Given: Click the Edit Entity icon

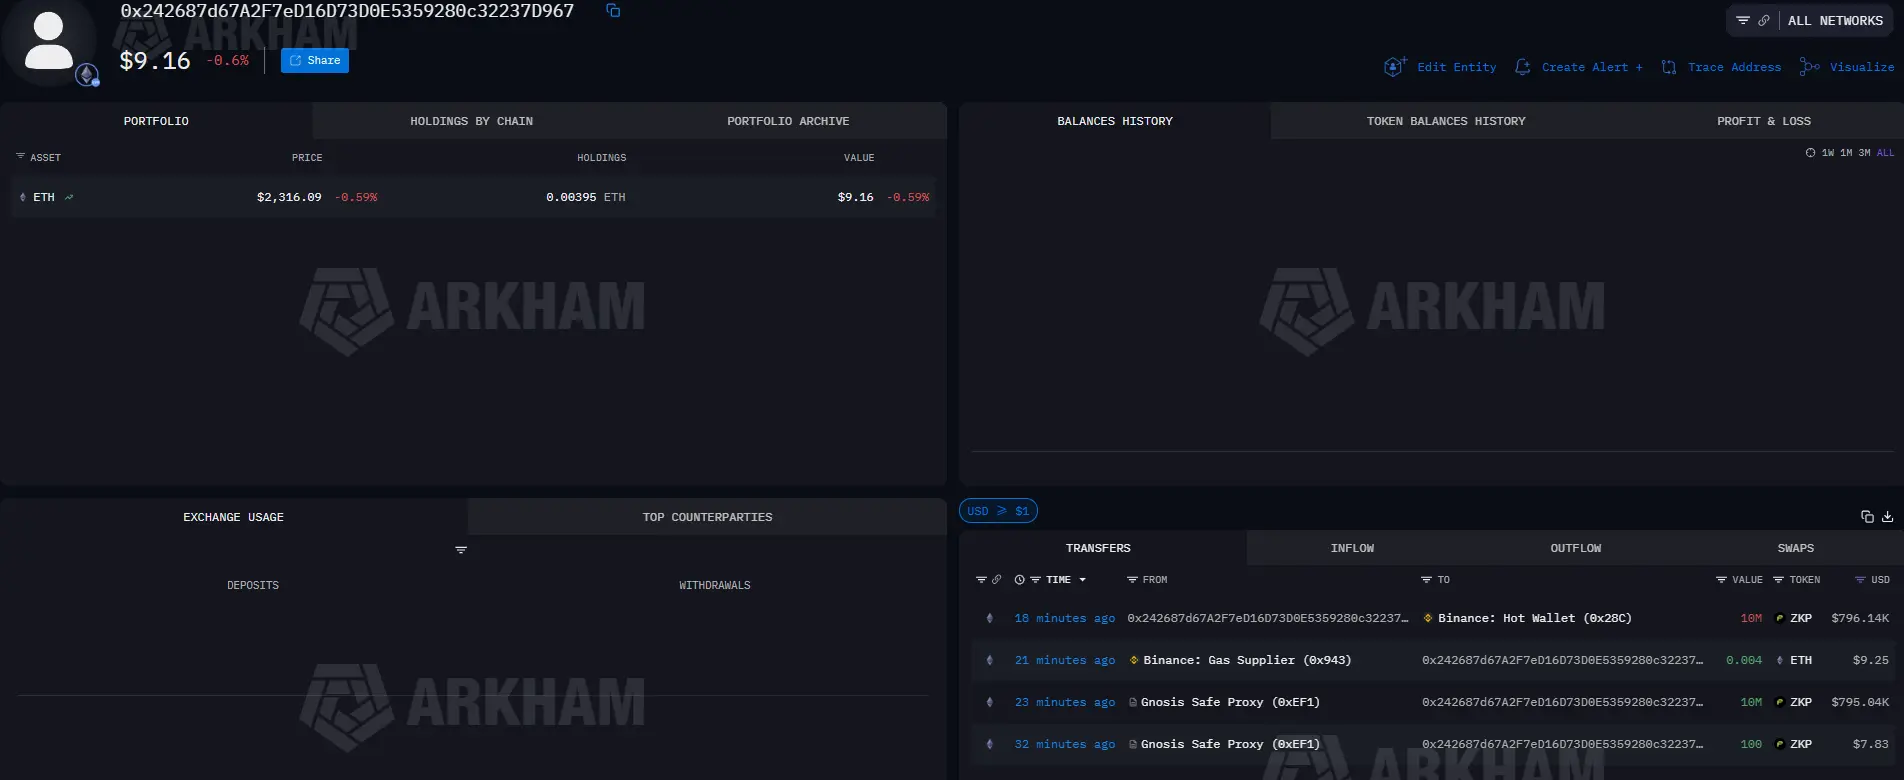Looking at the screenshot, I should point(1395,67).
